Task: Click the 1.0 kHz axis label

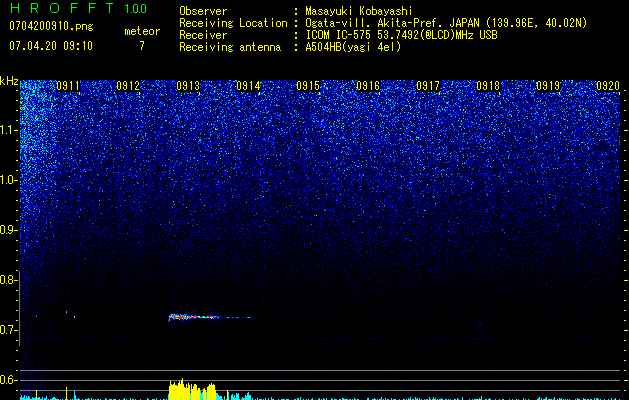Action: click(x=9, y=181)
